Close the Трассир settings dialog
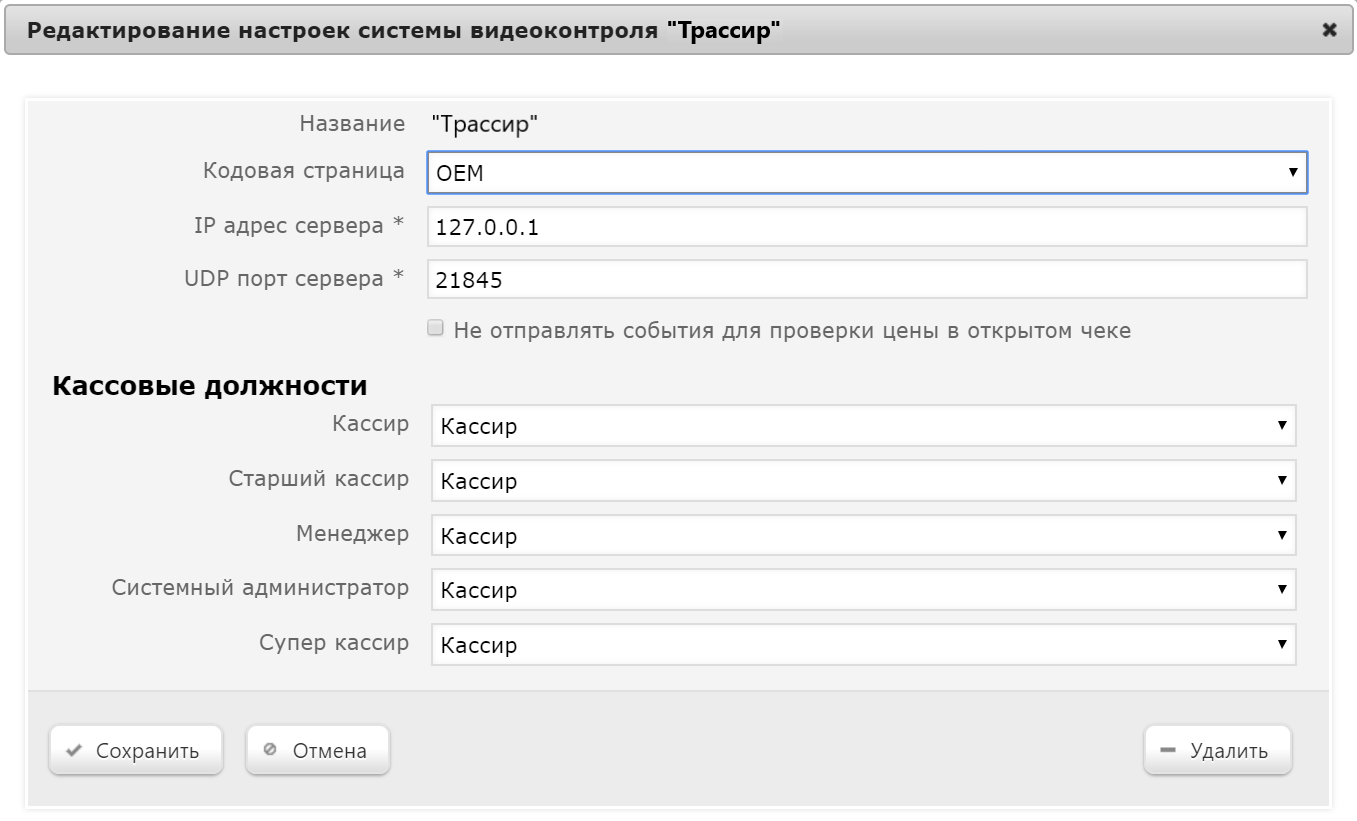This screenshot has height=821, width=1357. pos(1329,30)
